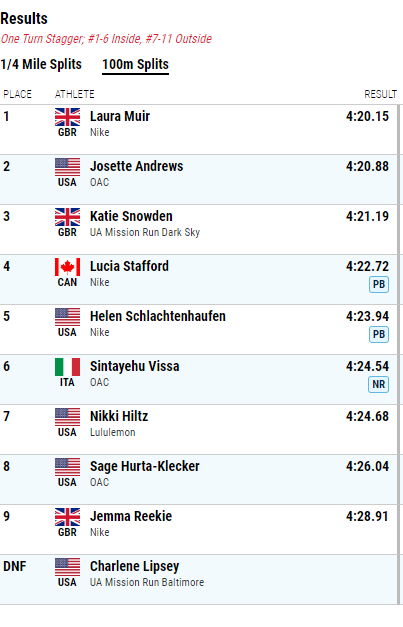The width and height of the screenshot is (403, 627).
Task: Click the PB badge under Helen Schlachtenhaufen's result
Action: click(379, 335)
